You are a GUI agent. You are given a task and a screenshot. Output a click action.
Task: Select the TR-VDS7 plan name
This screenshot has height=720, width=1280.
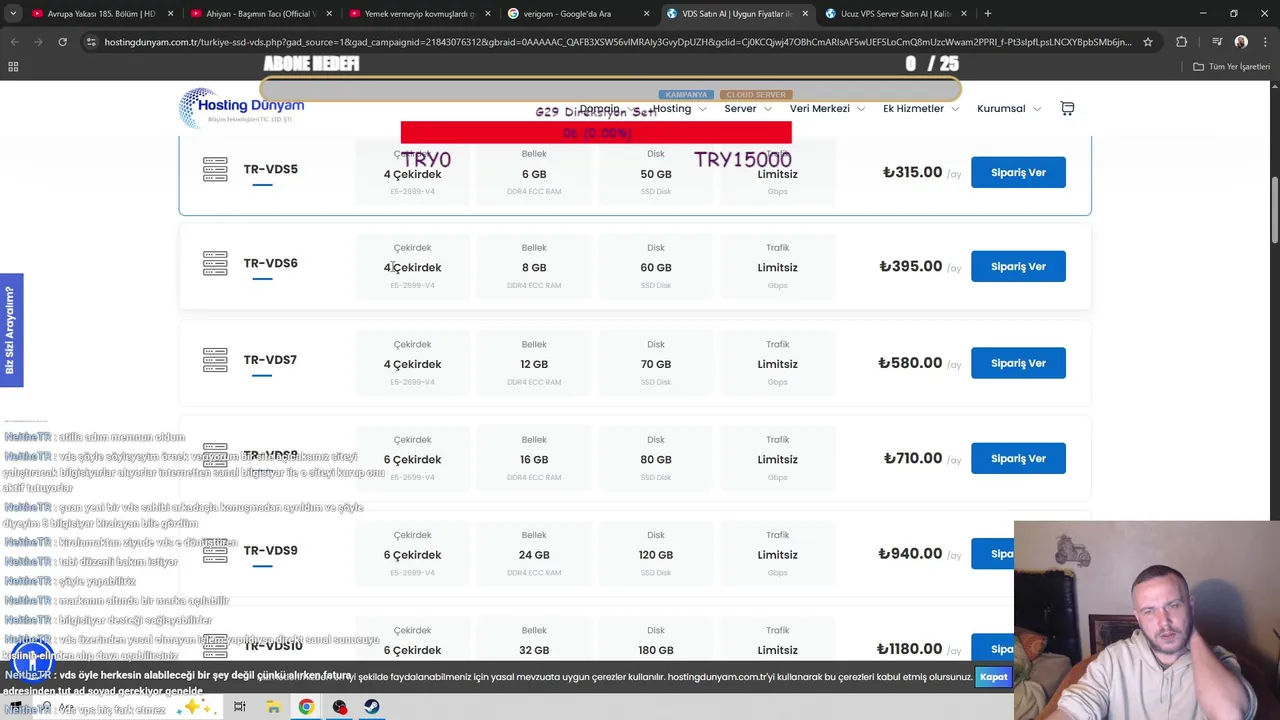tap(270, 359)
